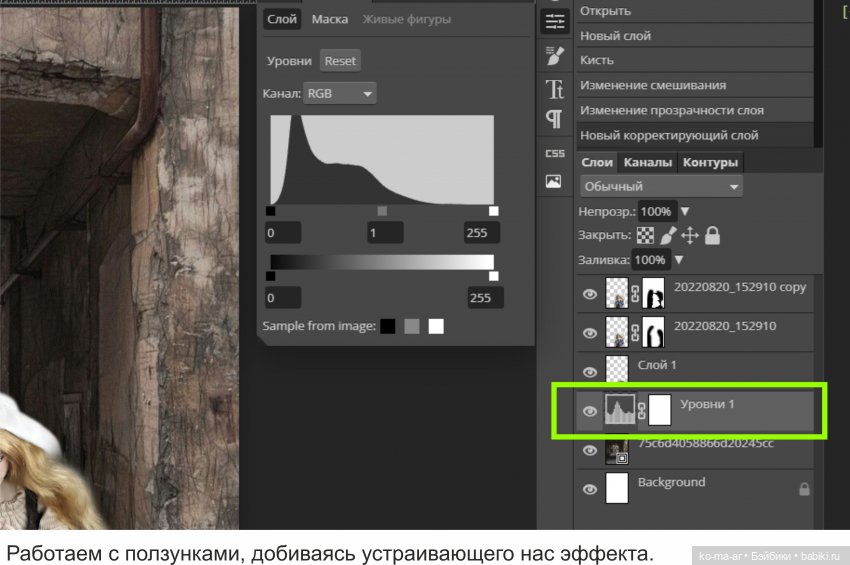Select history step Новый слой
Image resolution: width=850 pixels, height=565 pixels.
click(x=694, y=36)
